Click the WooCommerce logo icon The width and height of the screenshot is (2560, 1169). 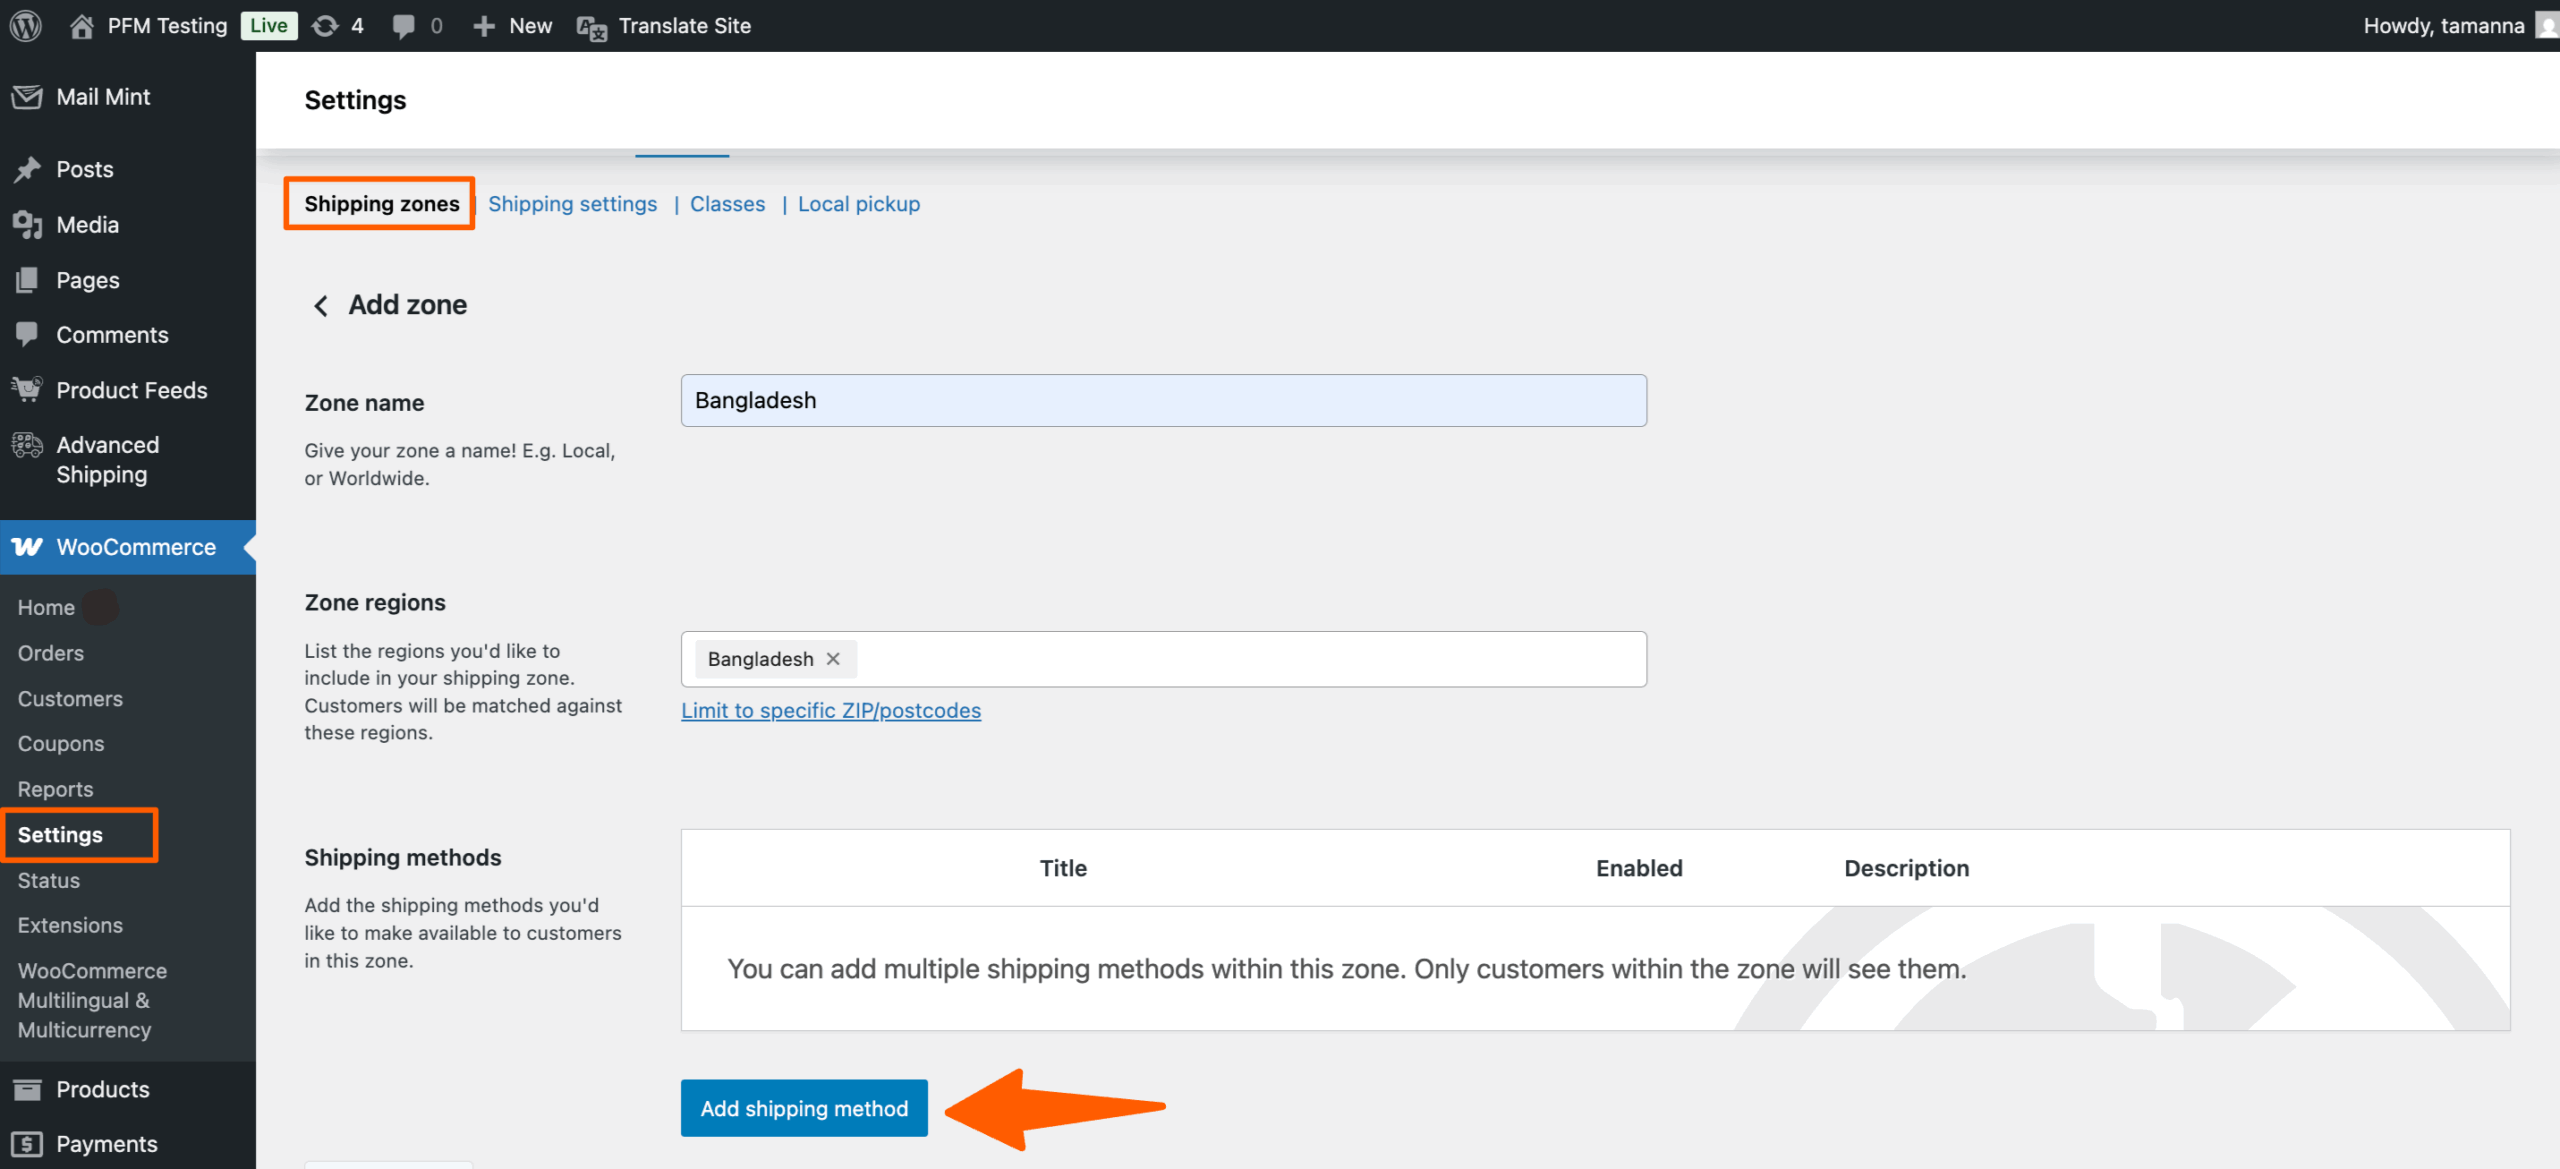click(x=27, y=547)
